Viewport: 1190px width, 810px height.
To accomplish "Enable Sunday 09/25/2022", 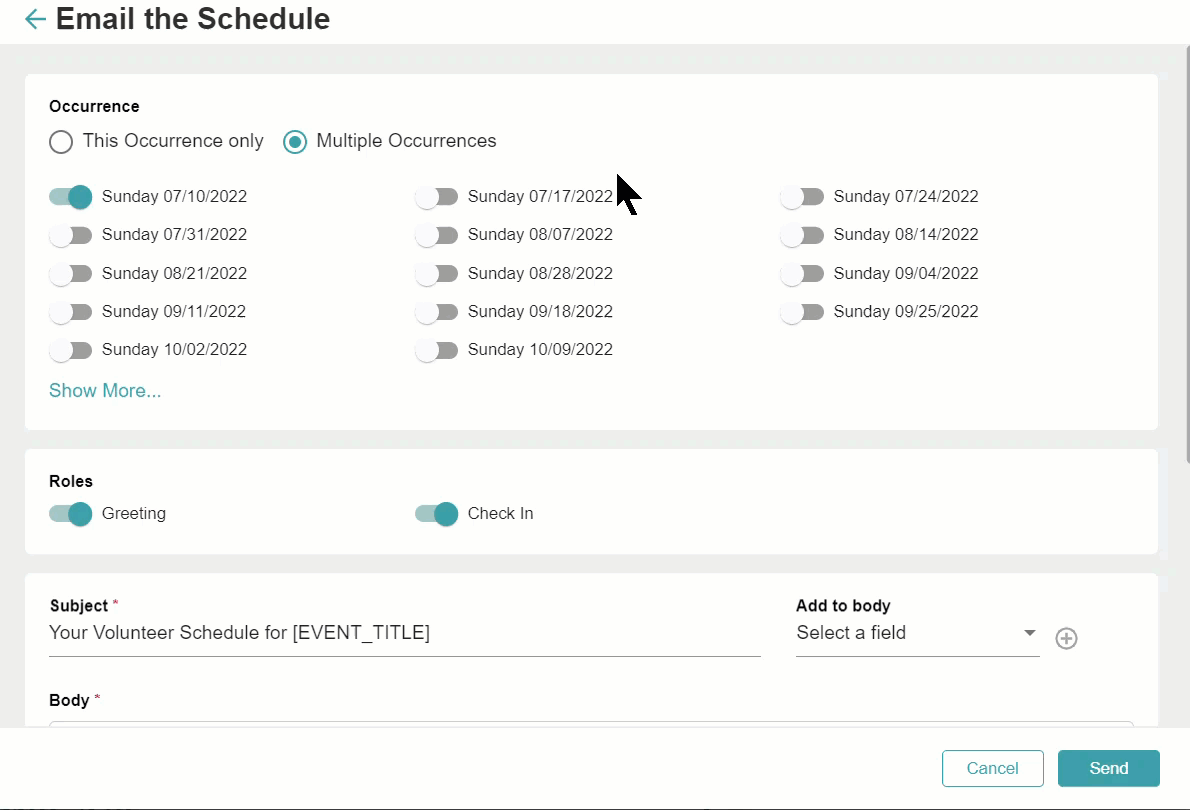I will (x=802, y=311).
